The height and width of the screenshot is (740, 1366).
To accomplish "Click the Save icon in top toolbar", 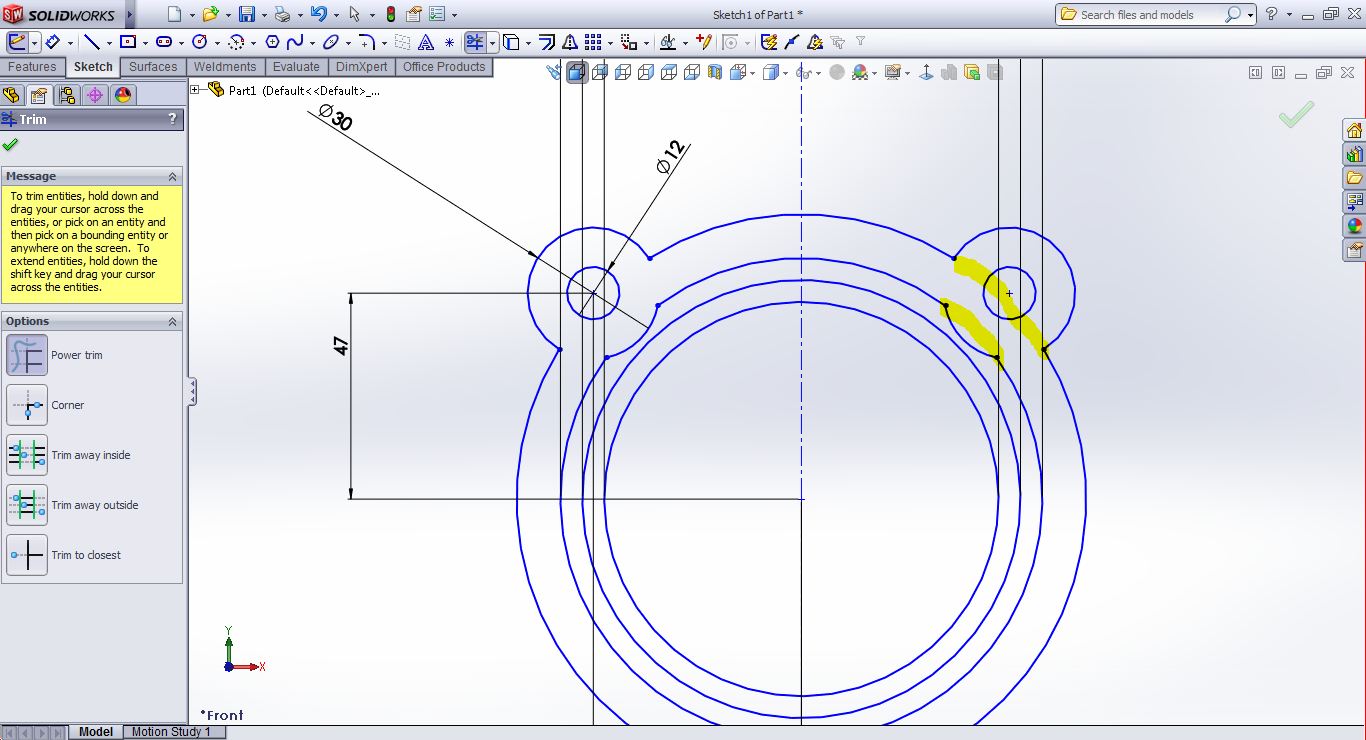I will point(246,14).
